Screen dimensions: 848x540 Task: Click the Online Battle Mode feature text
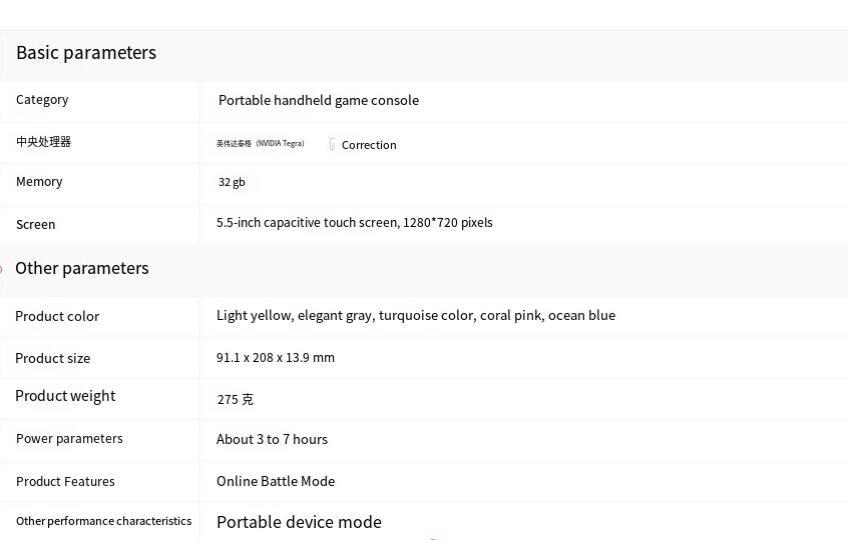(x=276, y=482)
